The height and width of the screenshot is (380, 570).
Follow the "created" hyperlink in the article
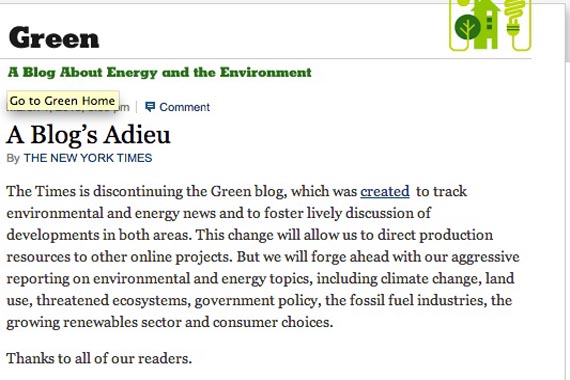[385, 191]
